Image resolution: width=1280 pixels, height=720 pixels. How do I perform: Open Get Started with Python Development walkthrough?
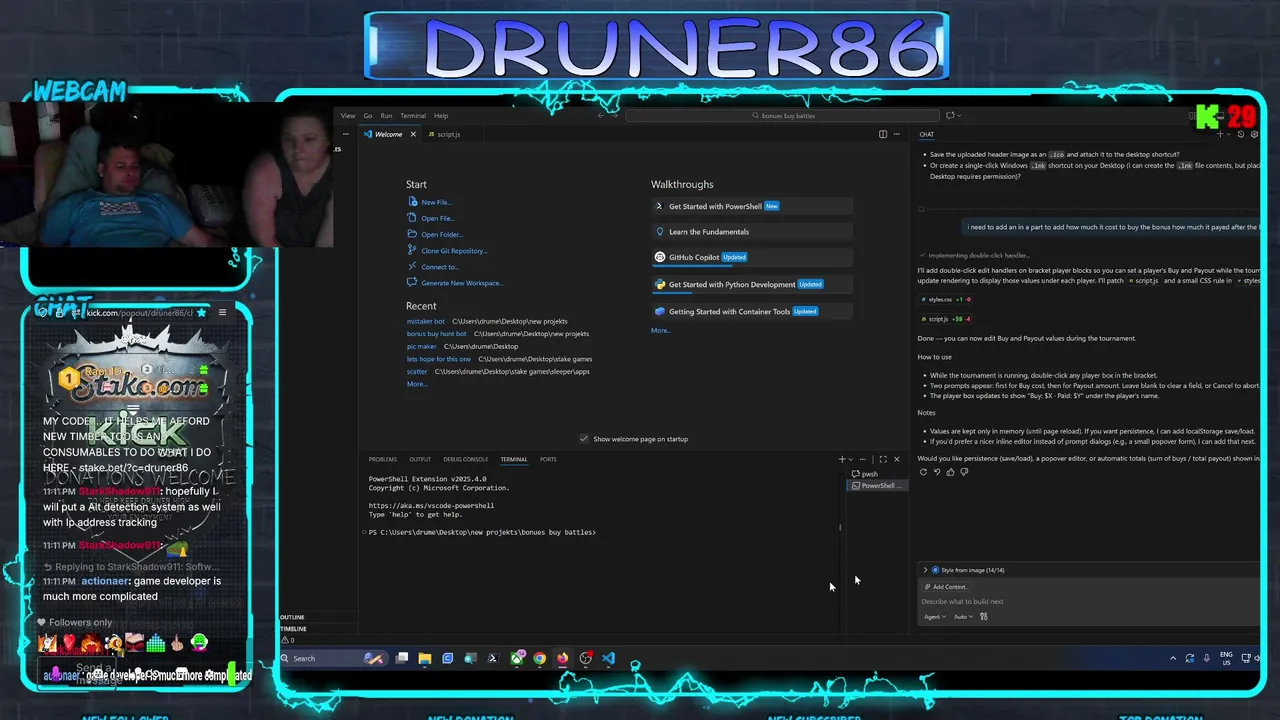click(751, 284)
